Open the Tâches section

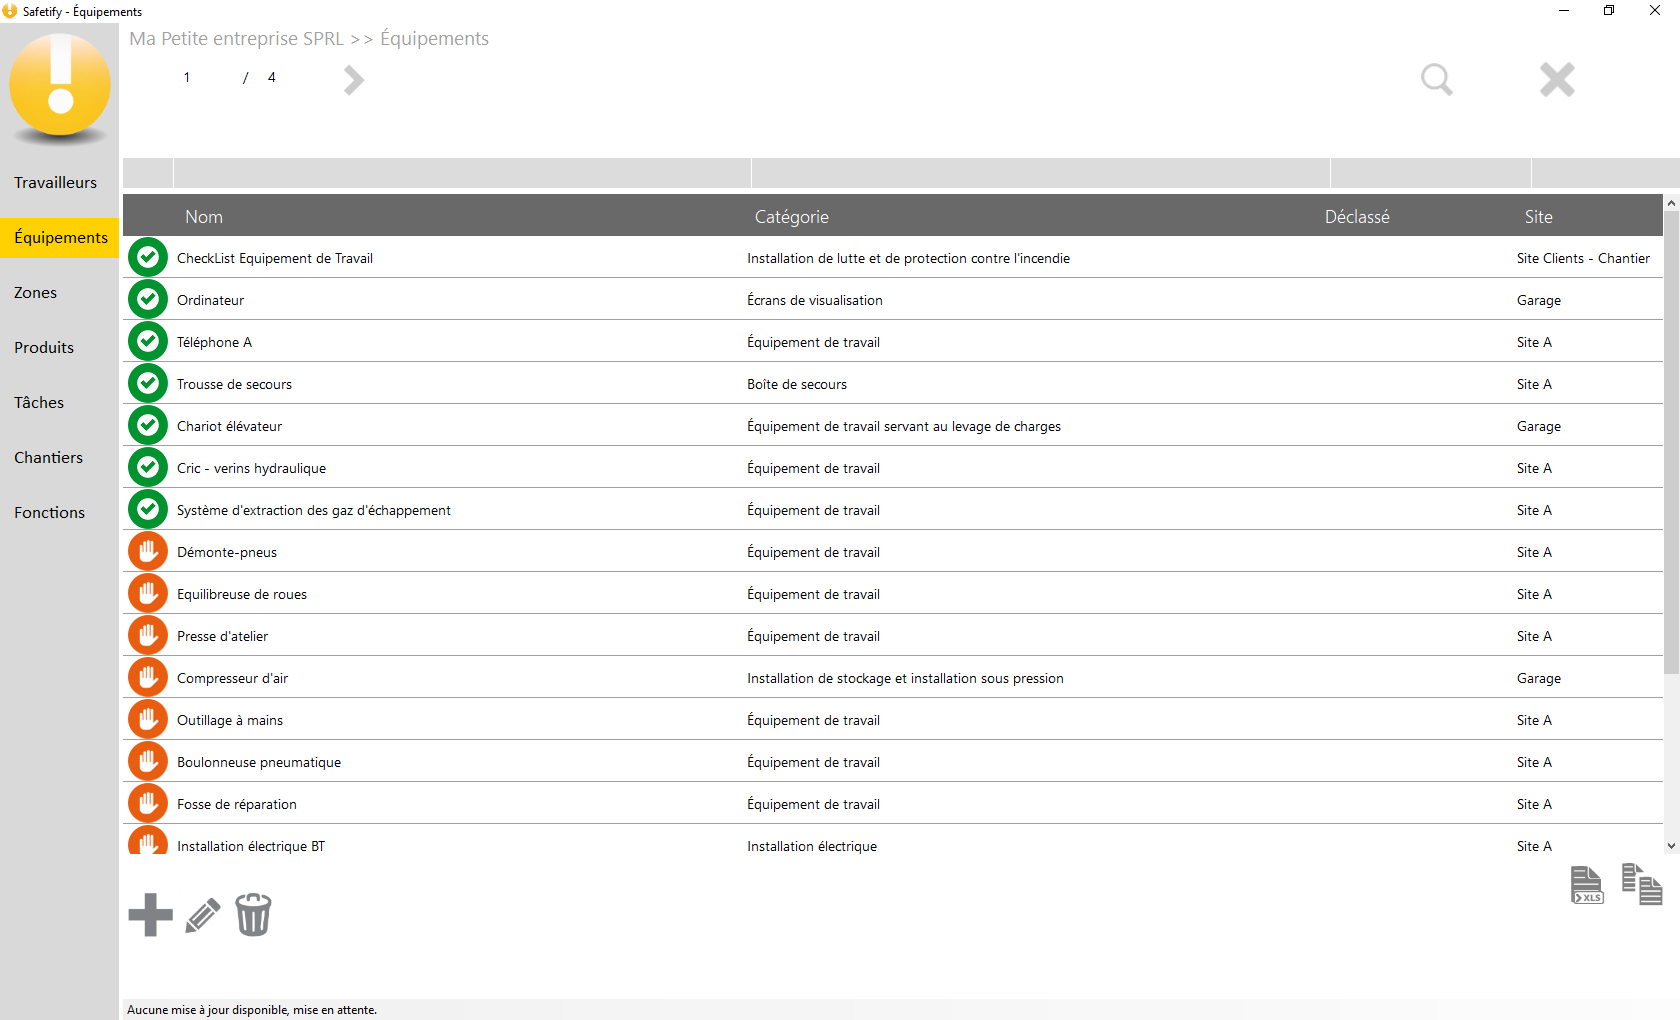pos(59,403)
